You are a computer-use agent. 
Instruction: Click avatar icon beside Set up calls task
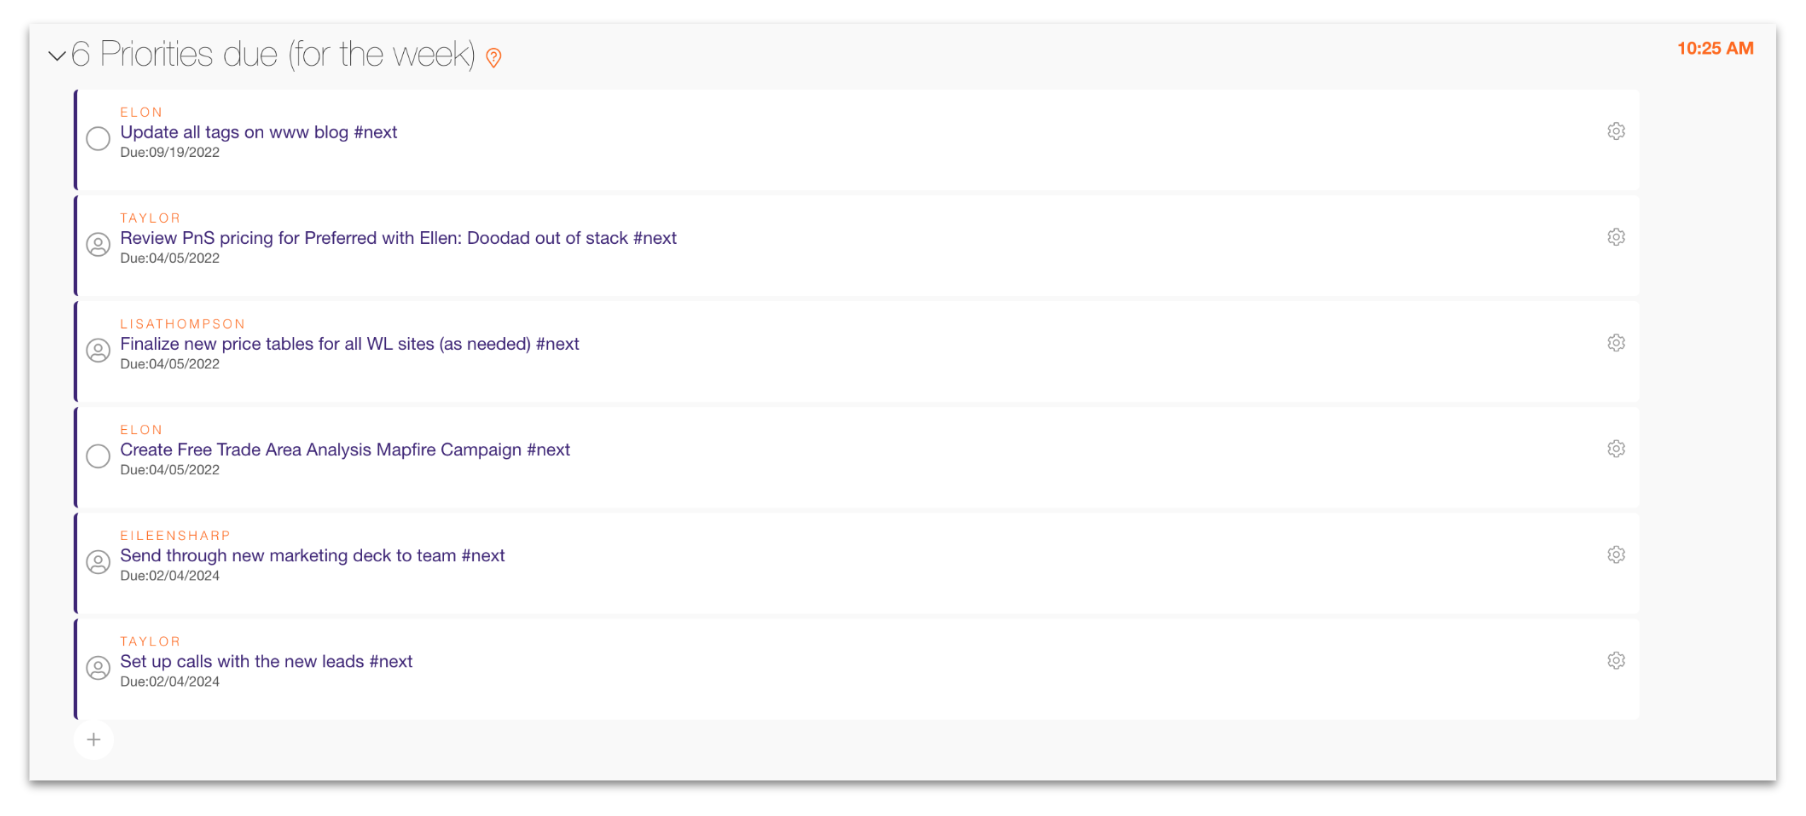(98, 668)
